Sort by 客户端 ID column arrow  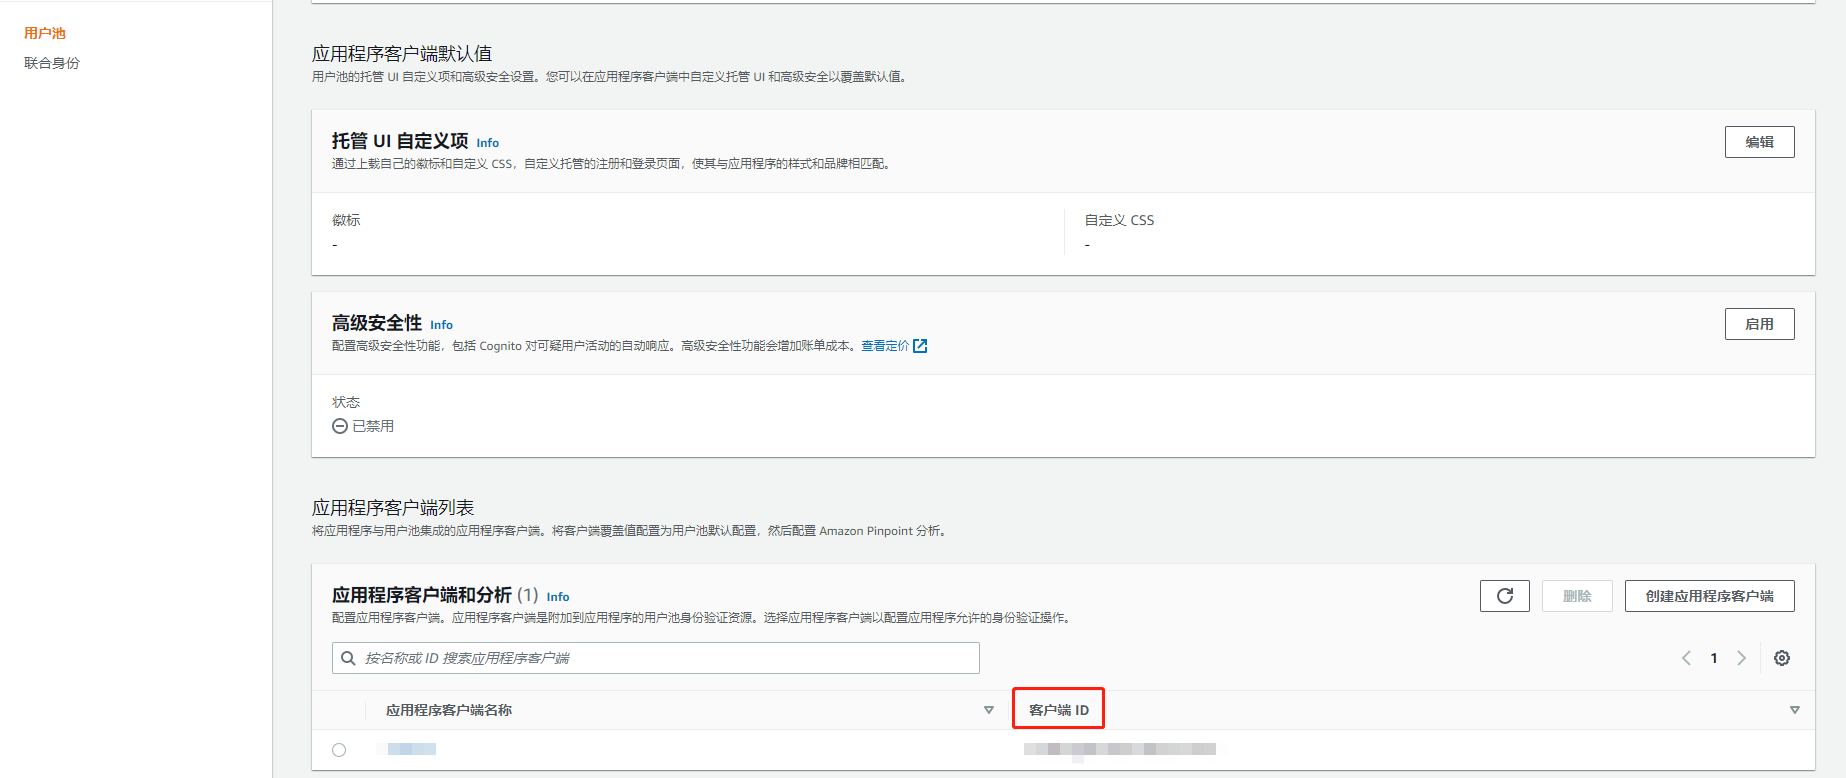(x=1794, y=710)
